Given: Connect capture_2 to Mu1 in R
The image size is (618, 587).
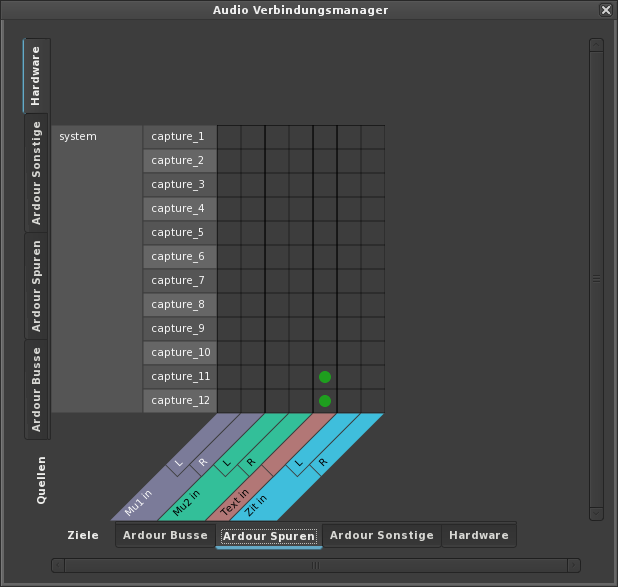Looking at the screenshot, I should 253,161.
